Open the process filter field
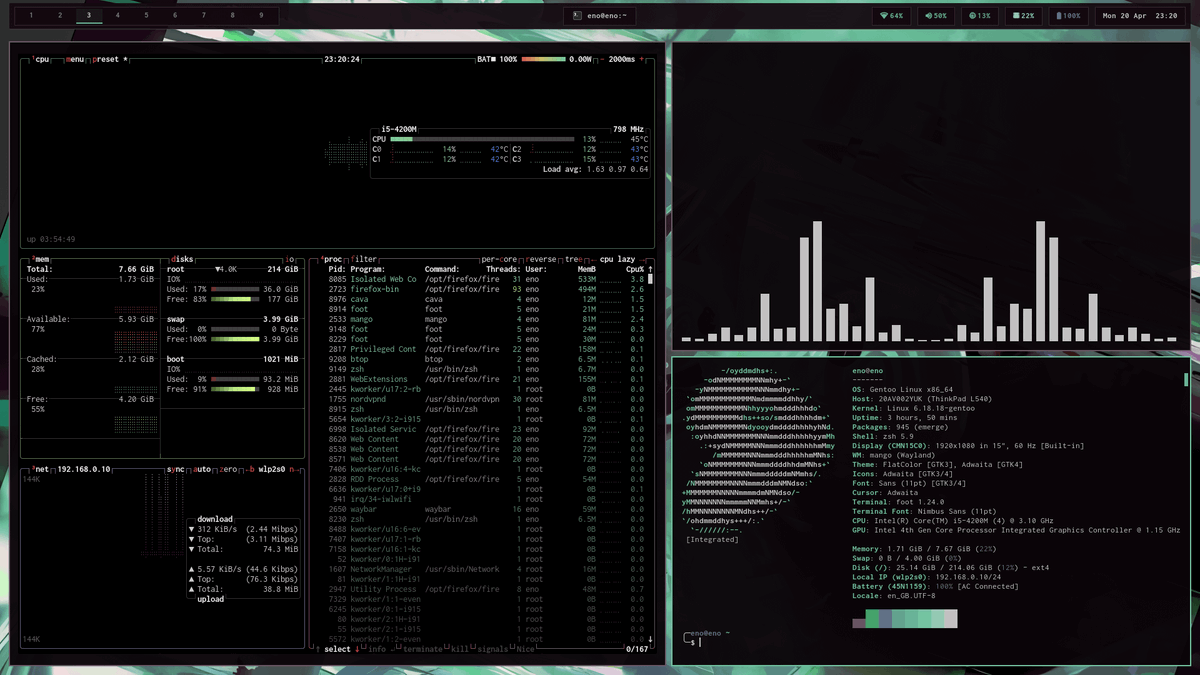The width and height of the screenshot is (1200, 675). pyautogui.click(x=365, y=259)
